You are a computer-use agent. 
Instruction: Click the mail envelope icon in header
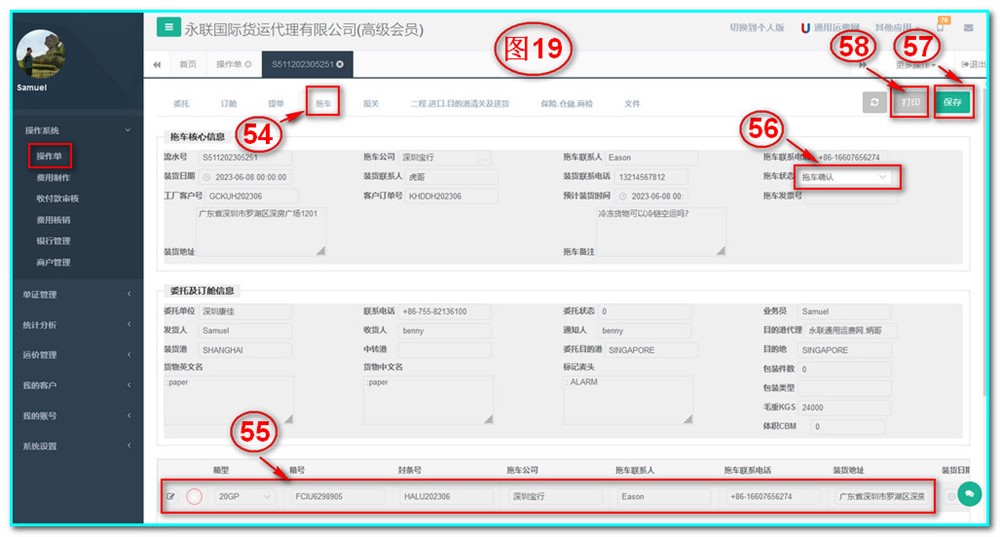968,28
